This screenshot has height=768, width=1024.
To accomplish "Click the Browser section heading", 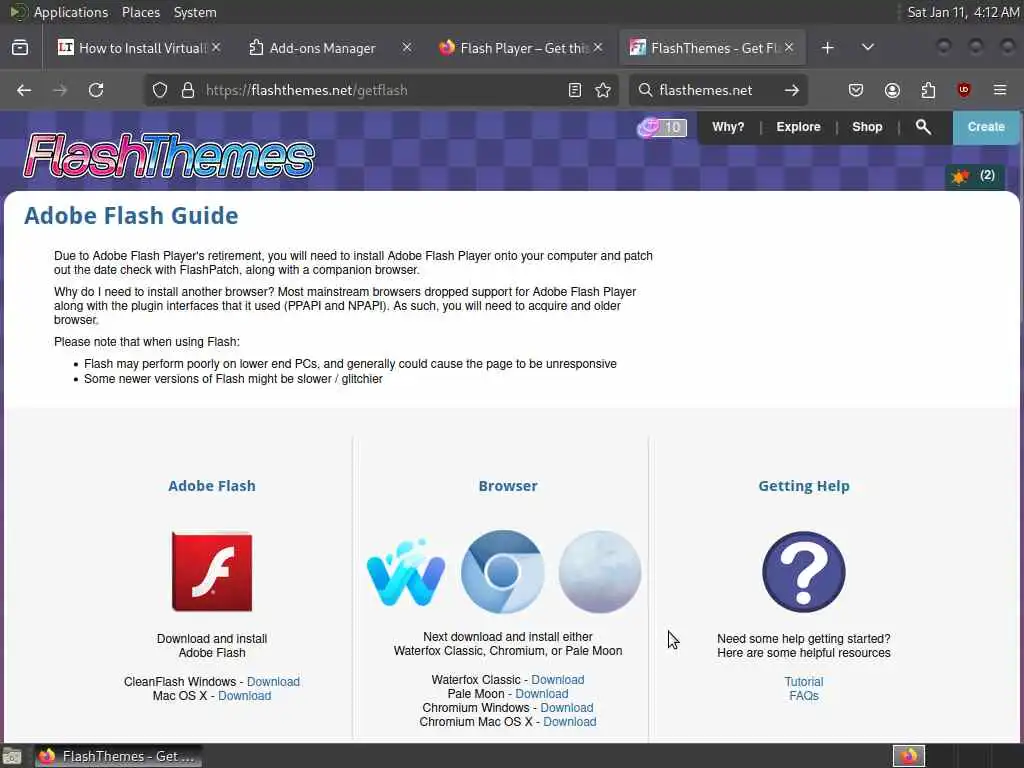I will [x=508, y=486].
